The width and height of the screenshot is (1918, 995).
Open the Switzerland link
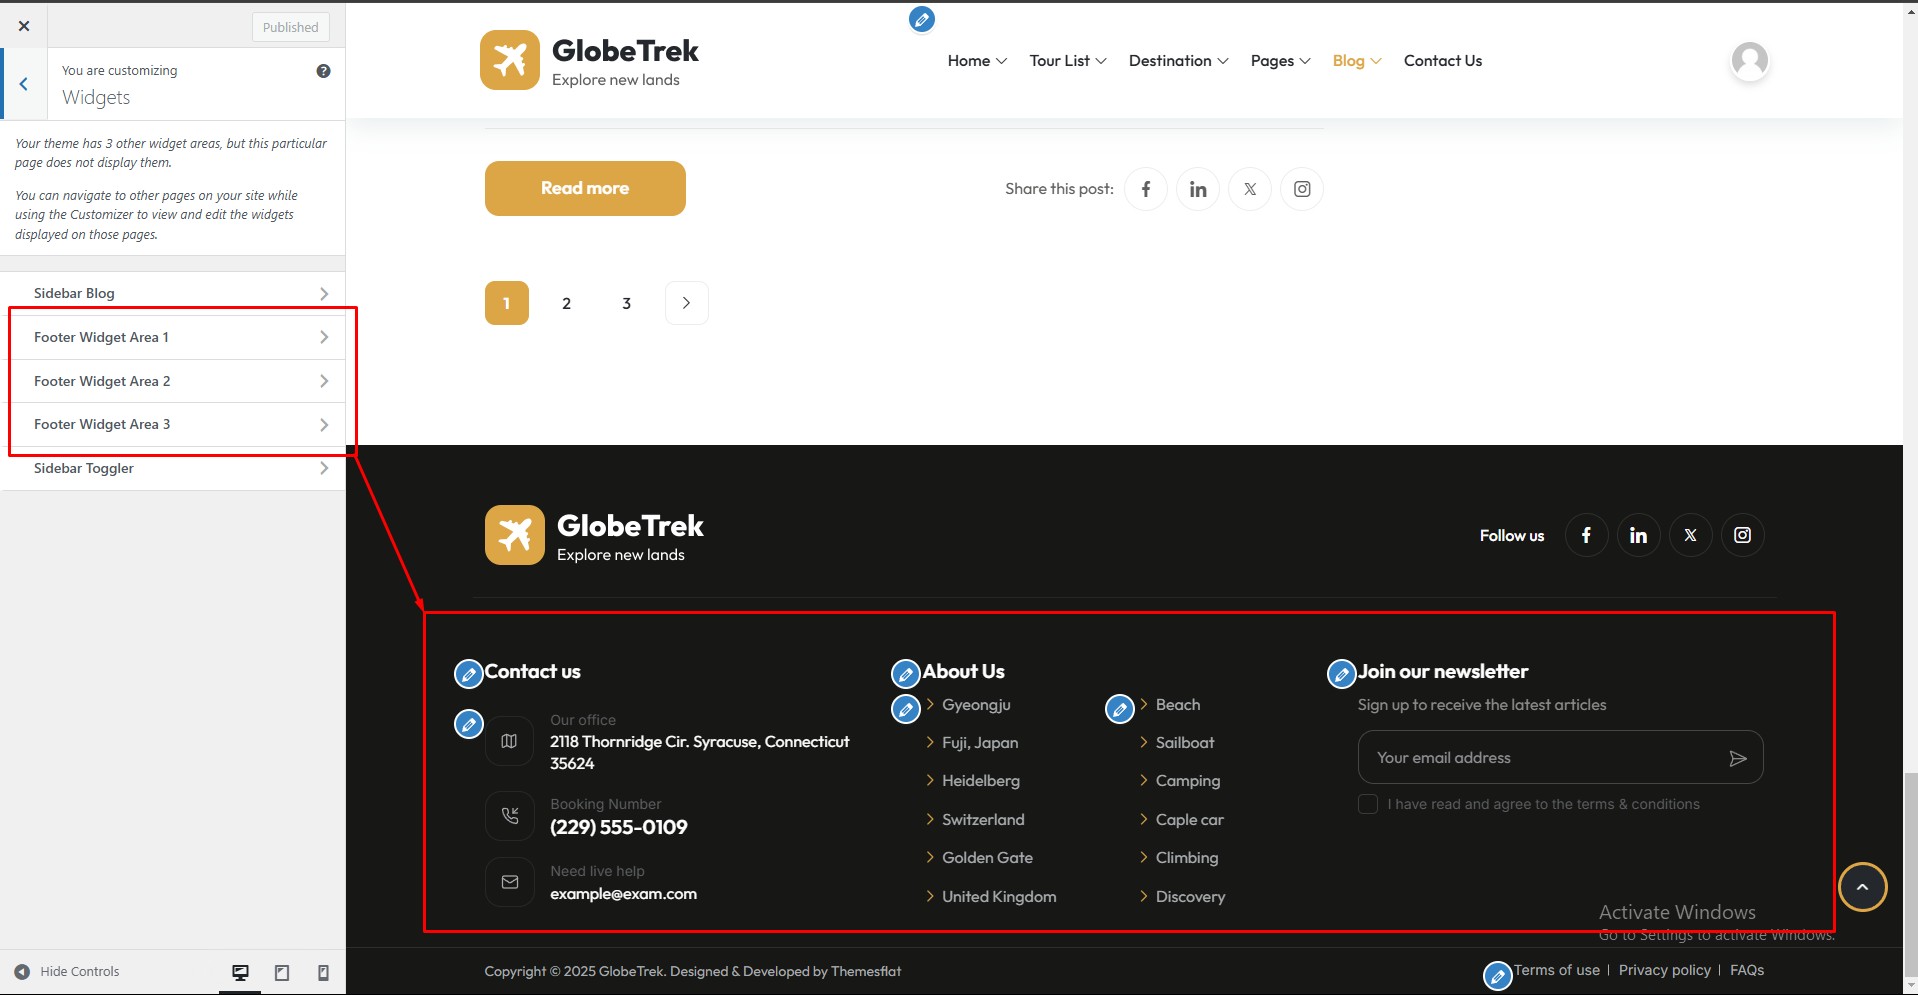point(983,820)
